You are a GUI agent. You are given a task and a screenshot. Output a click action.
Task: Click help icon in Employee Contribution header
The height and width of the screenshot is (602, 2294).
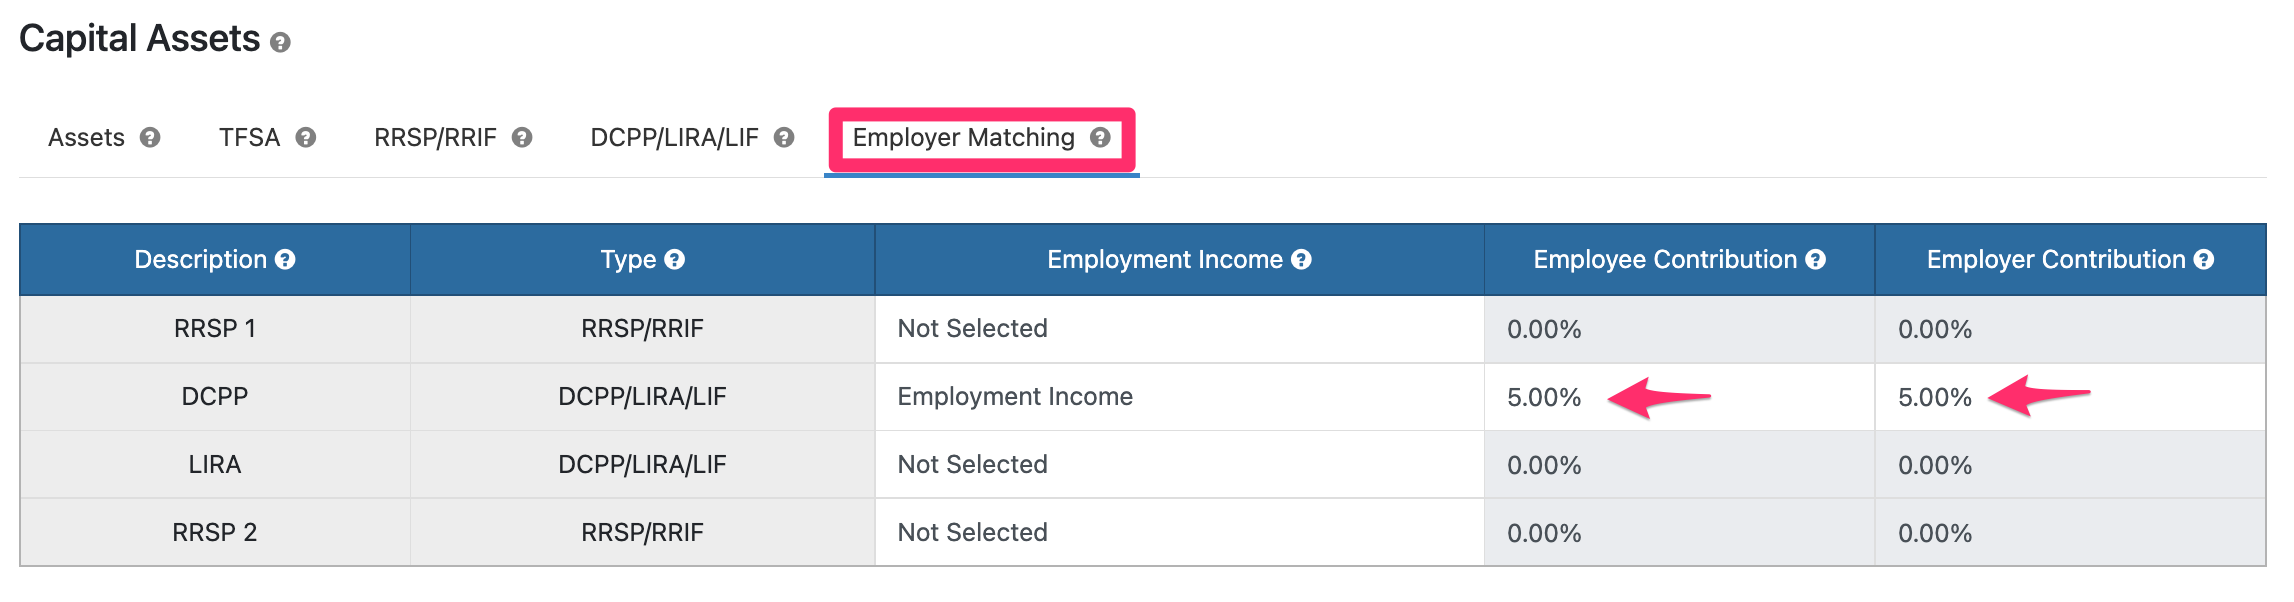coord(1816,260)
